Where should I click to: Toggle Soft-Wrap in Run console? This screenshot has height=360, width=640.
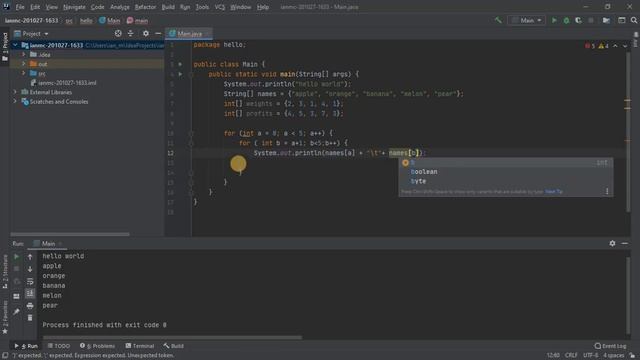(x=30, y=281)
